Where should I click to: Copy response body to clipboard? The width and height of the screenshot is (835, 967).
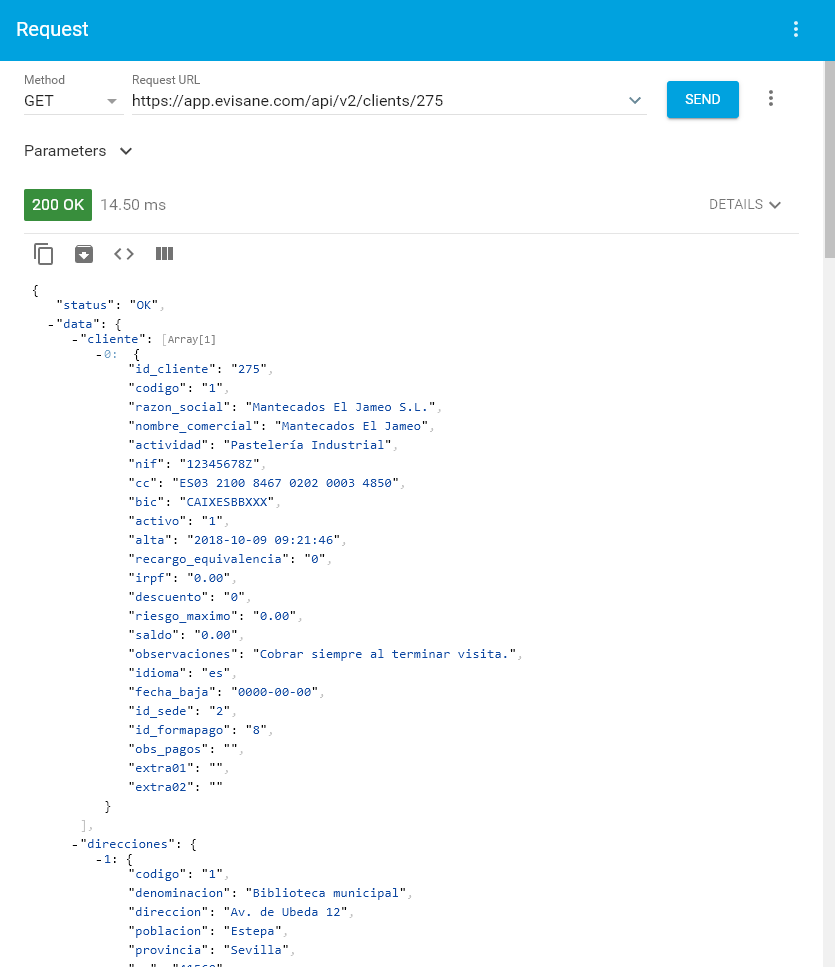[x=43, y=254]
